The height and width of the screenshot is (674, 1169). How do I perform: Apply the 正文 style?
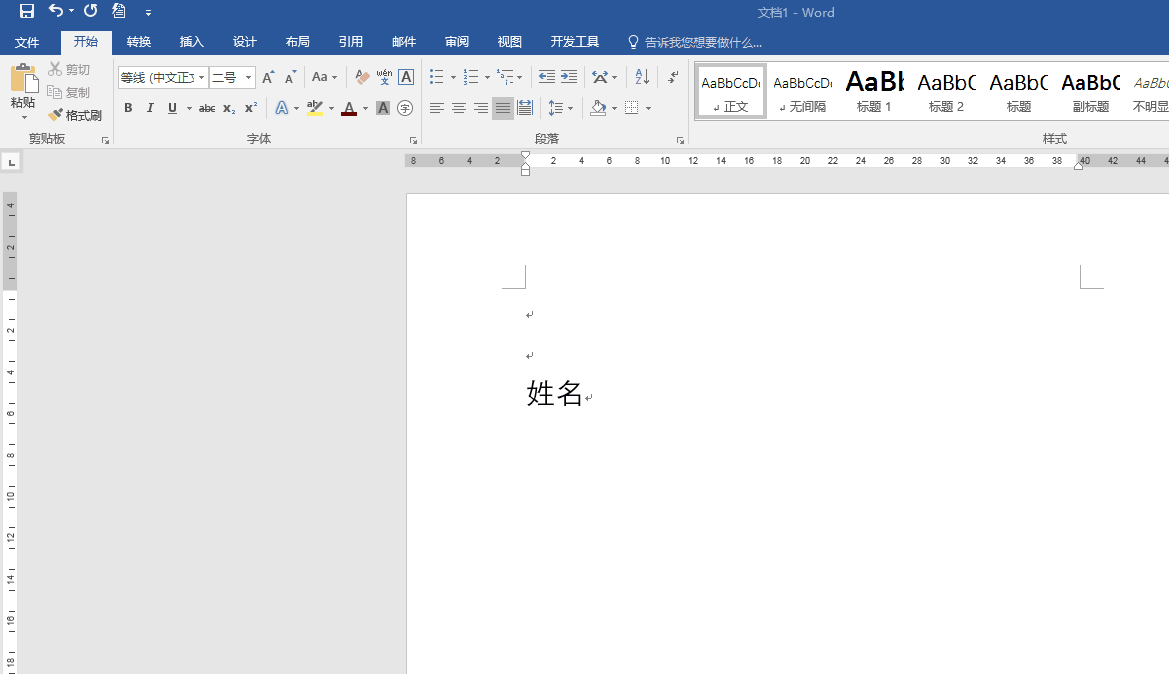(x=730, y=90)
